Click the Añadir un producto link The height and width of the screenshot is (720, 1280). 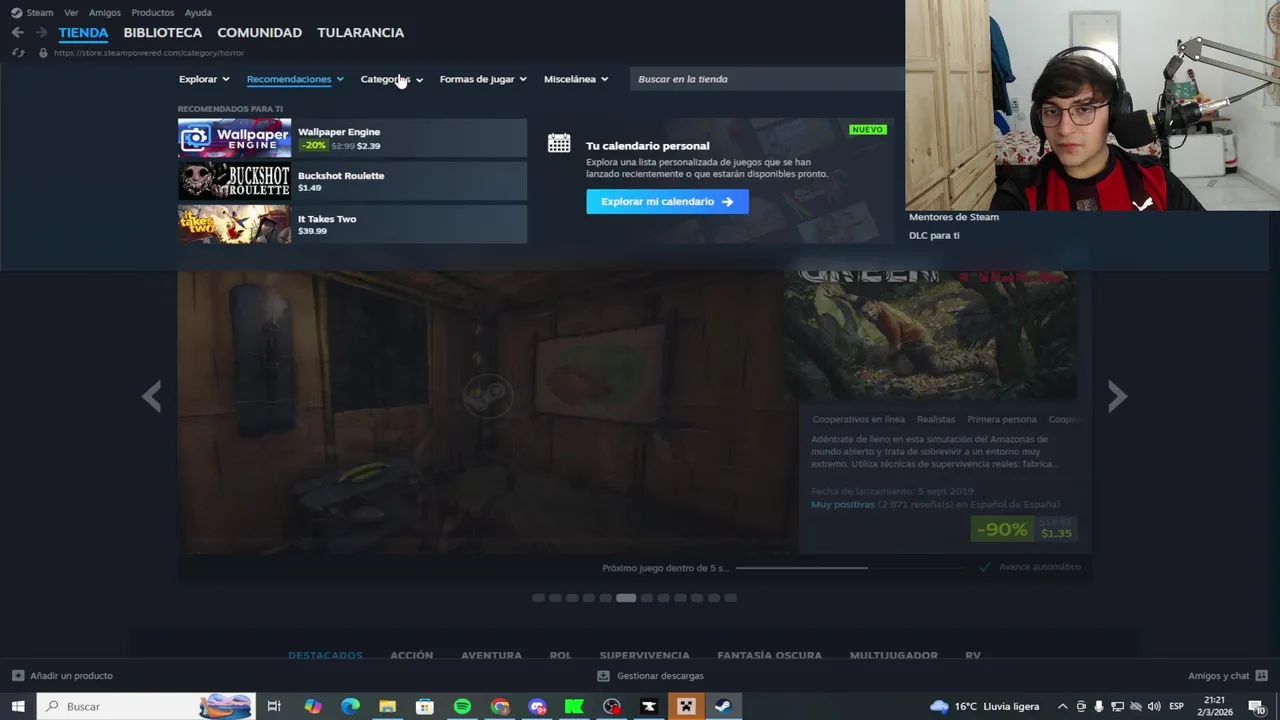coord(71,676)
